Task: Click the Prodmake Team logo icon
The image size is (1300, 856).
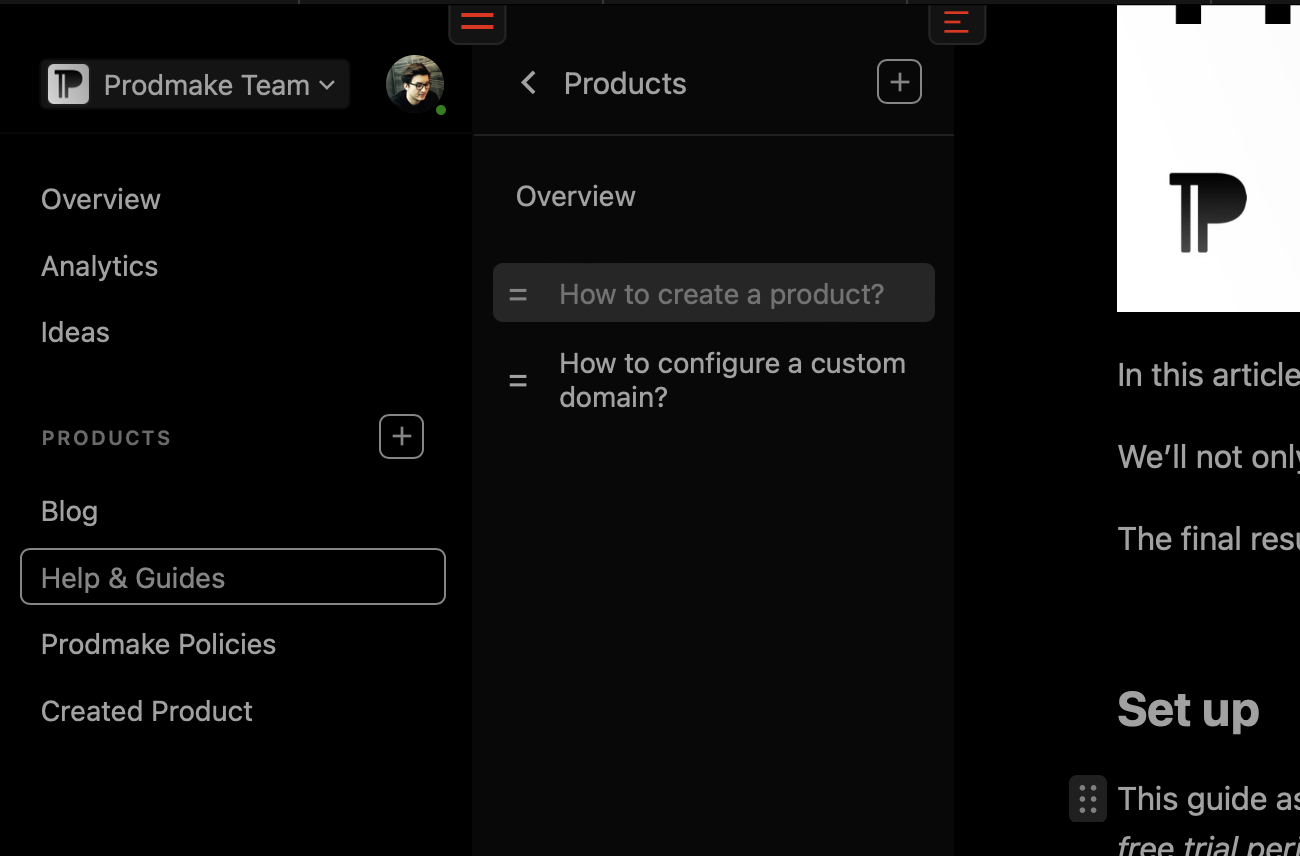Action: click(x=69, y=85)
